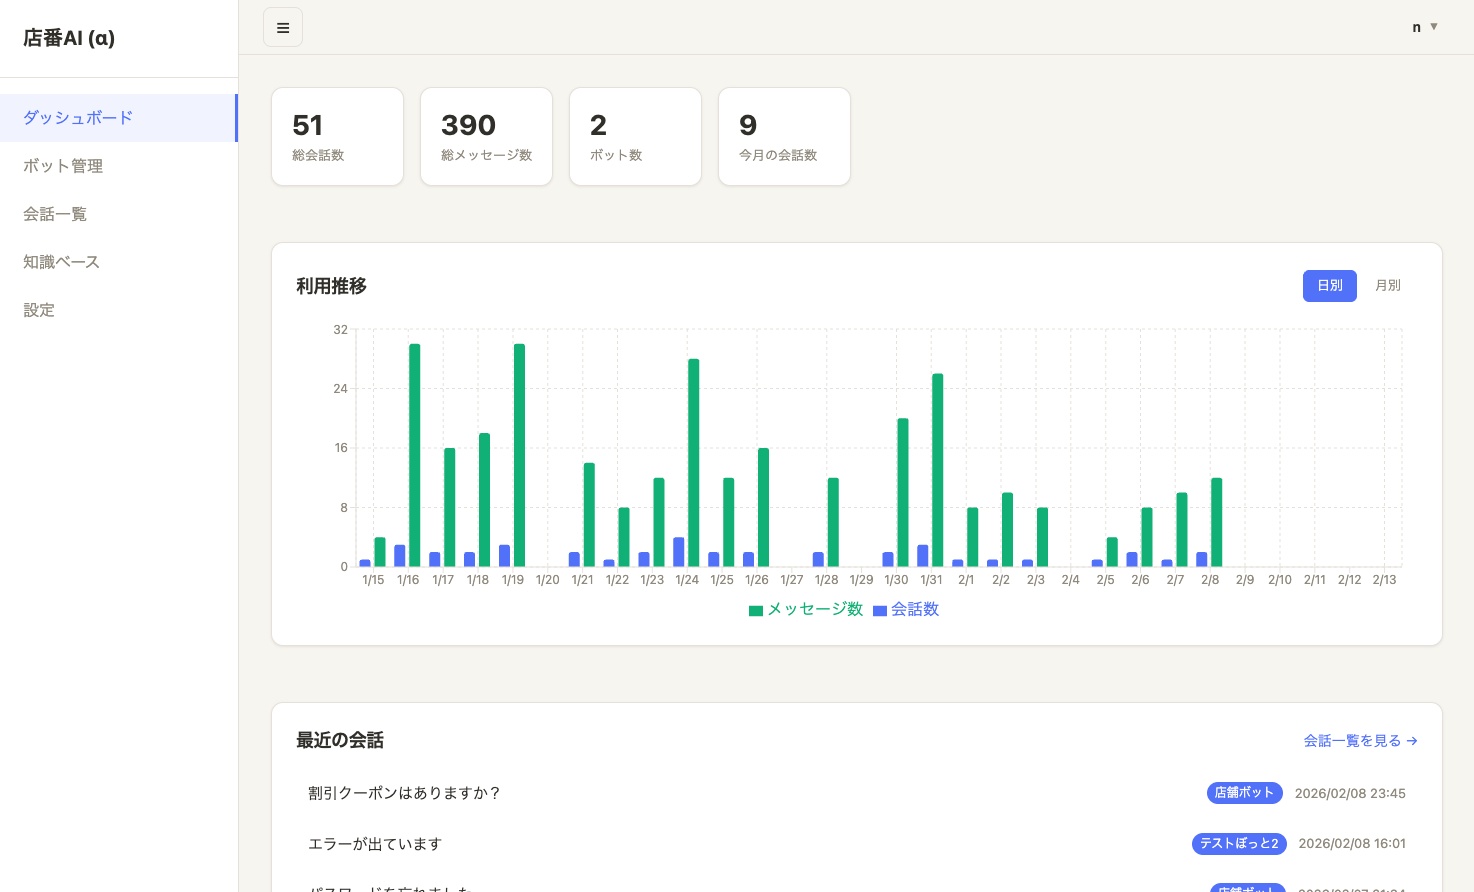Screen dimensions: 1474x892
Task: Go to 設定 in the sidebar
Action: [x=38, y=309]
